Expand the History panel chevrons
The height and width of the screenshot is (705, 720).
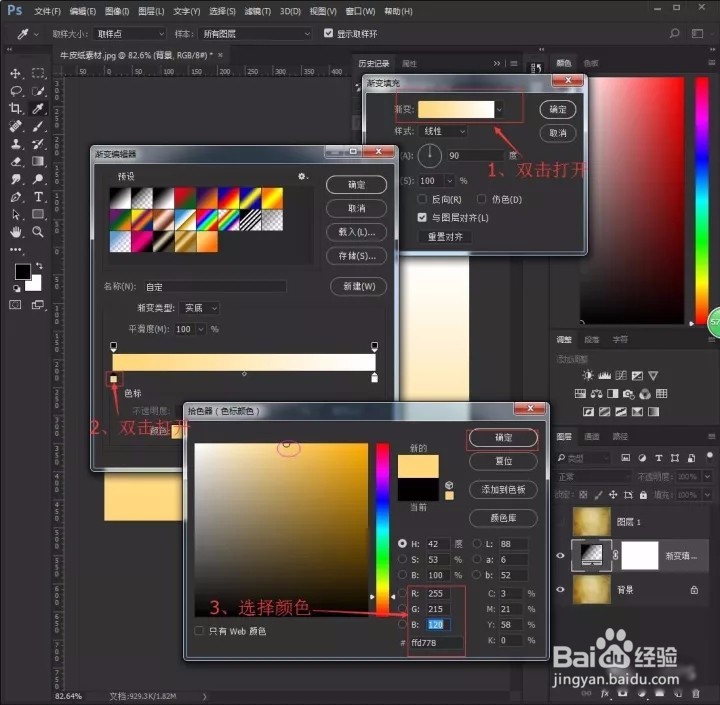497,63
